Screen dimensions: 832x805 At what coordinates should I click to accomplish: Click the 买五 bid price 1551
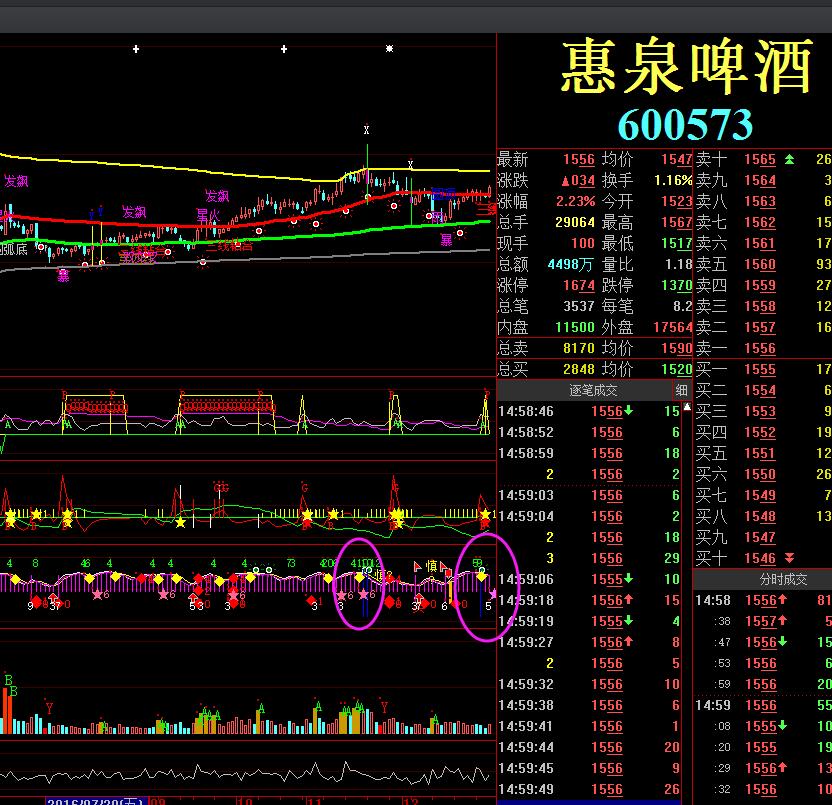point(760,453)
